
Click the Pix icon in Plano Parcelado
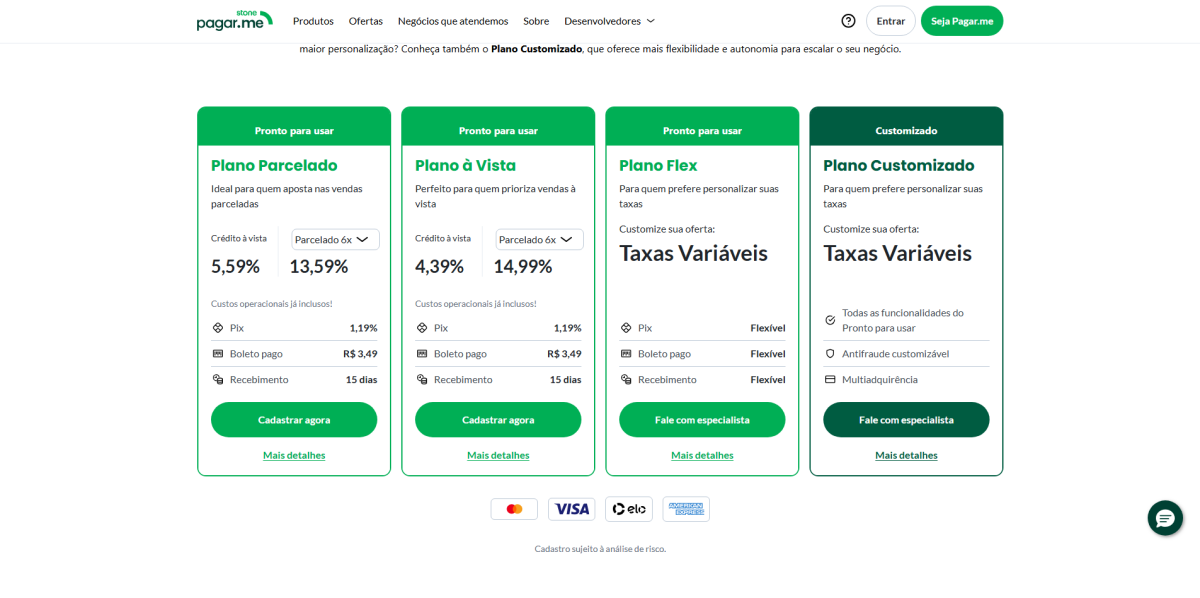click(x=217, y=328)
